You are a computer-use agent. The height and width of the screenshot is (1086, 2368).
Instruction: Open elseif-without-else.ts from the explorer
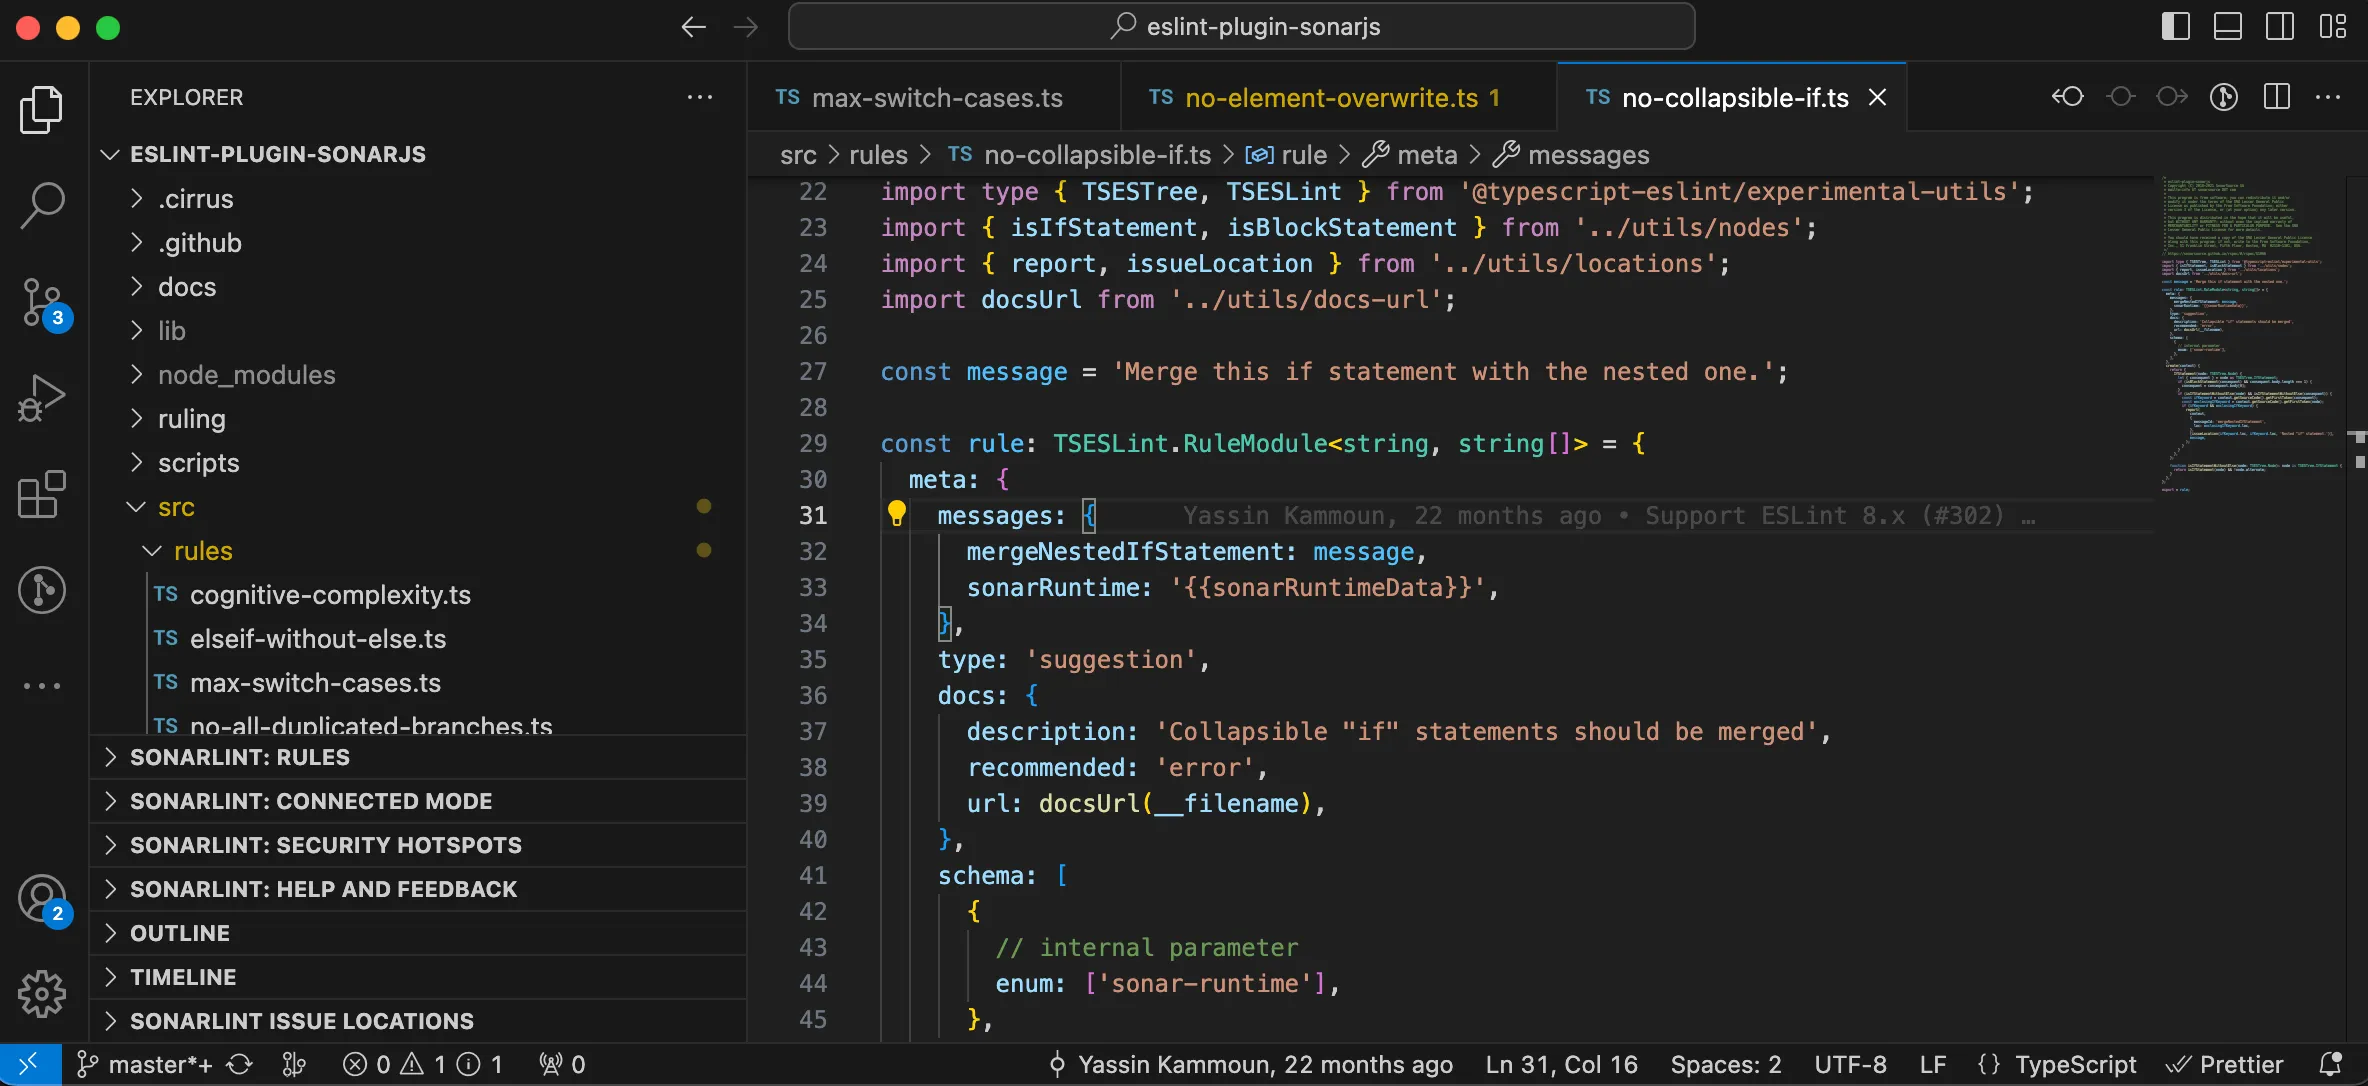[418, 639]
